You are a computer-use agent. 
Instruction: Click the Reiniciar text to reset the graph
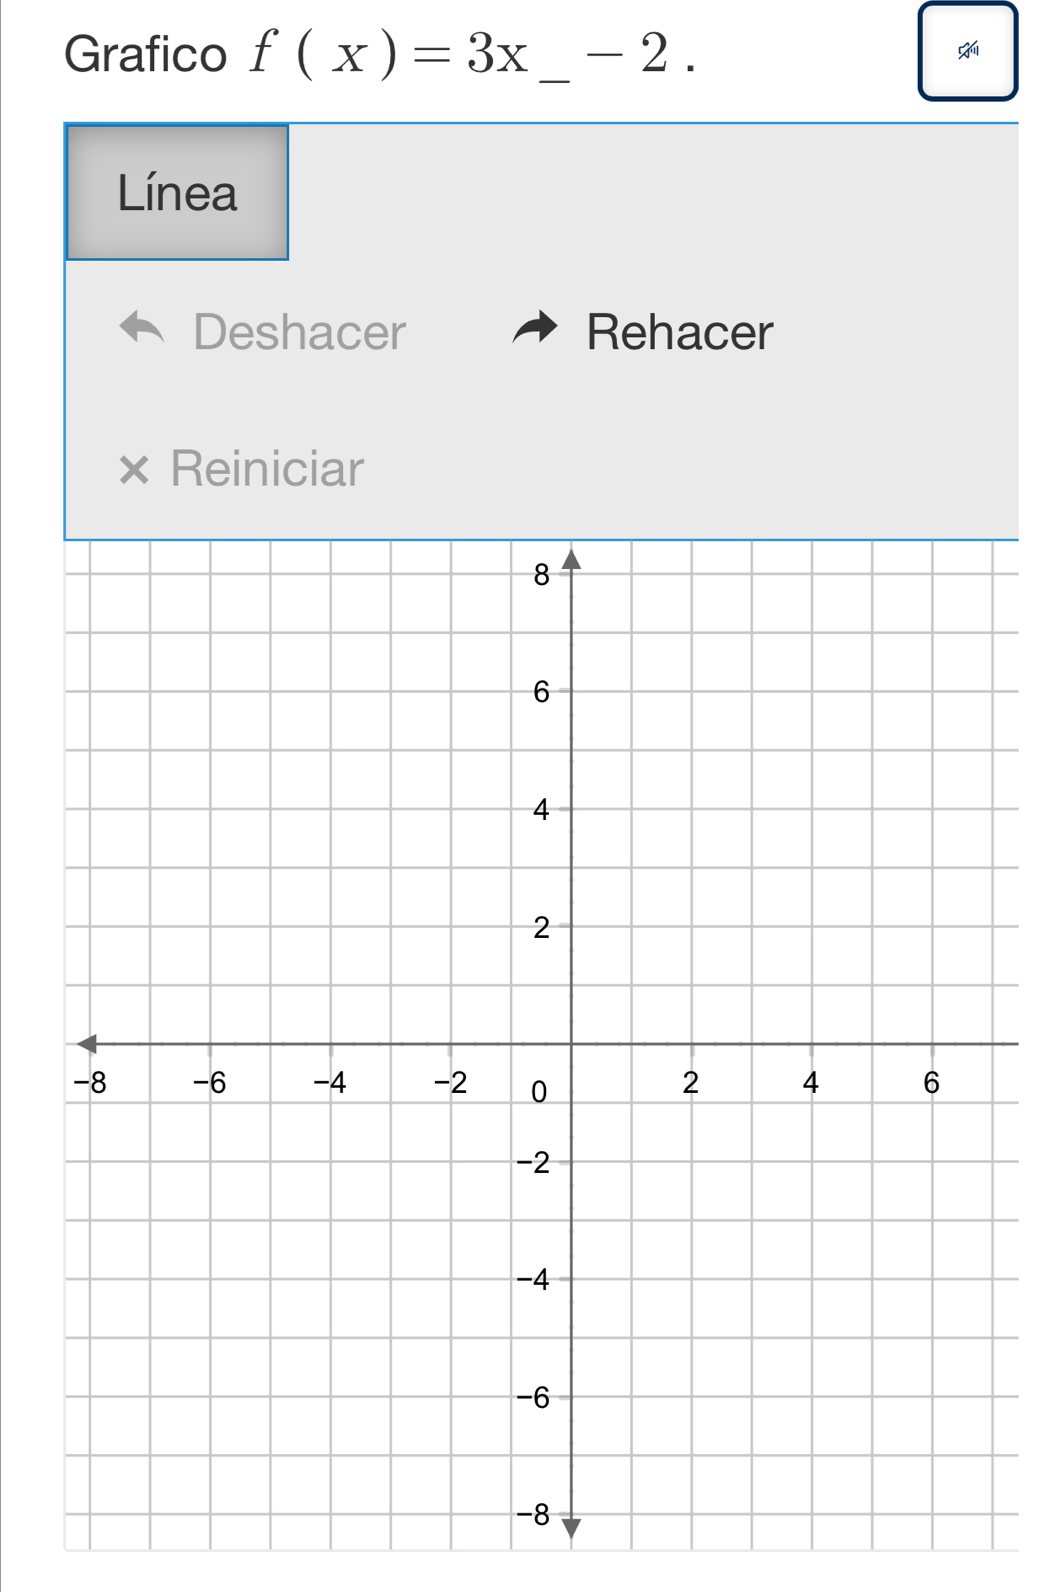coord(267,468)
